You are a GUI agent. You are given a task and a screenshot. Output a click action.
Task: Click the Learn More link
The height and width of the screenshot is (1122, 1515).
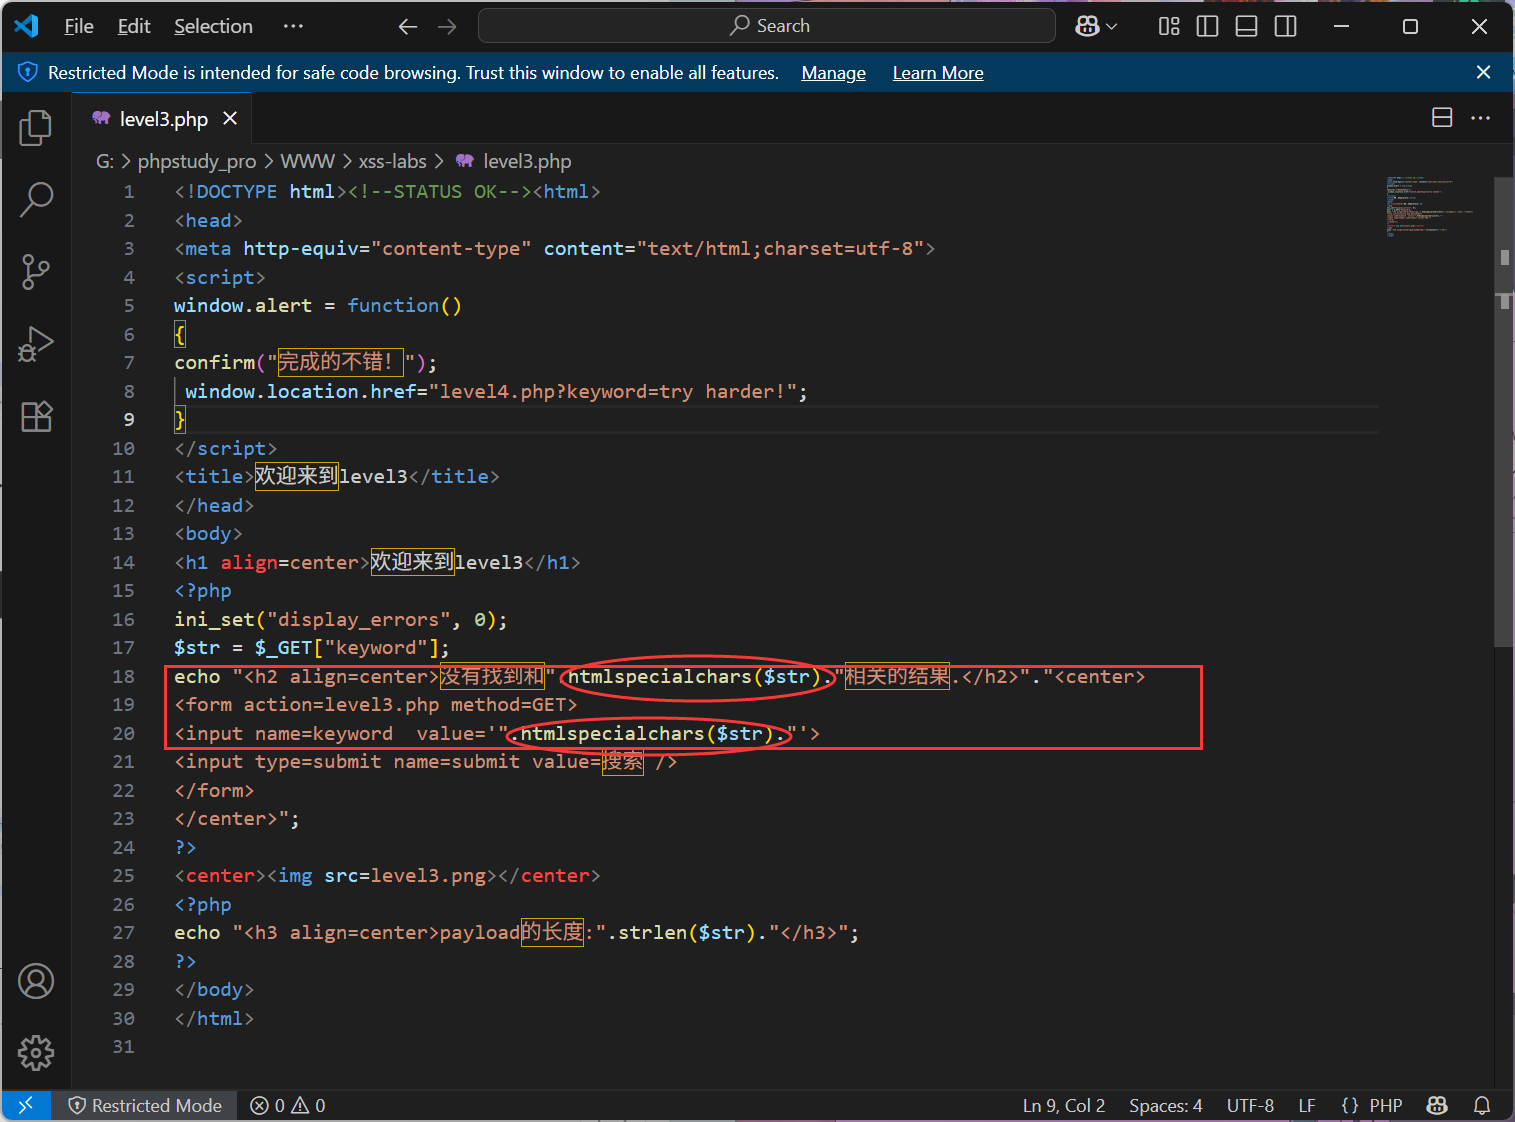pyautogui.click(x=938, y=73)
